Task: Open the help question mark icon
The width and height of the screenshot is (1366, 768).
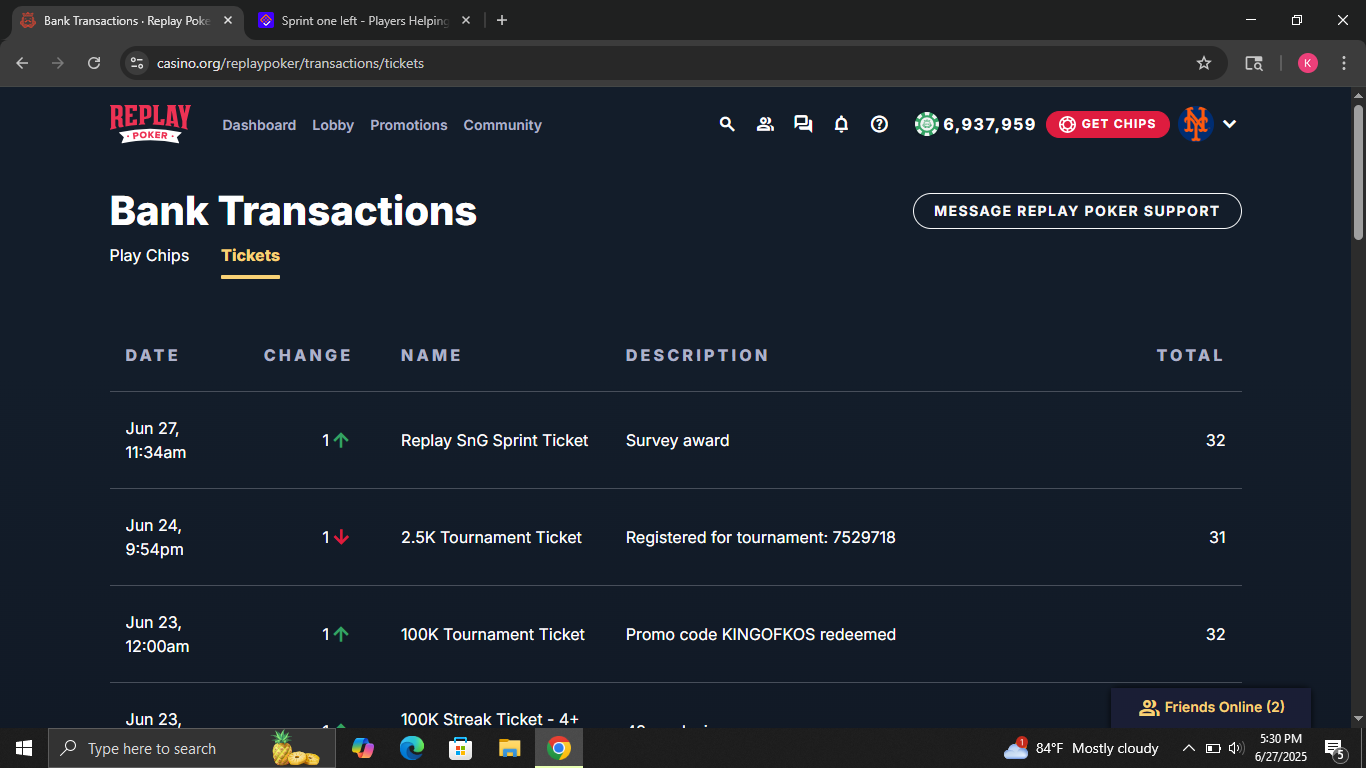Action: [x=879, y=124]
